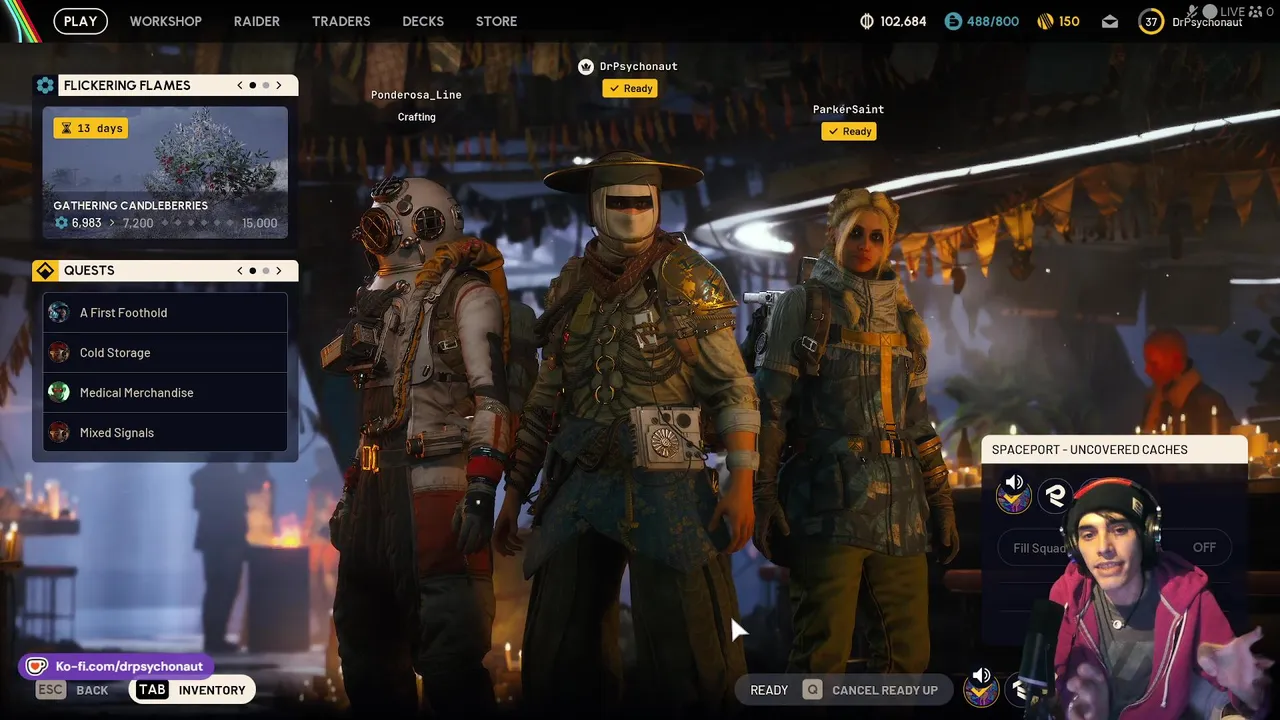Screen dimensions: 1280x720
Task: Select the first Flickering Flames page dot
Action: pyautogui.click(x=252, y=85)
